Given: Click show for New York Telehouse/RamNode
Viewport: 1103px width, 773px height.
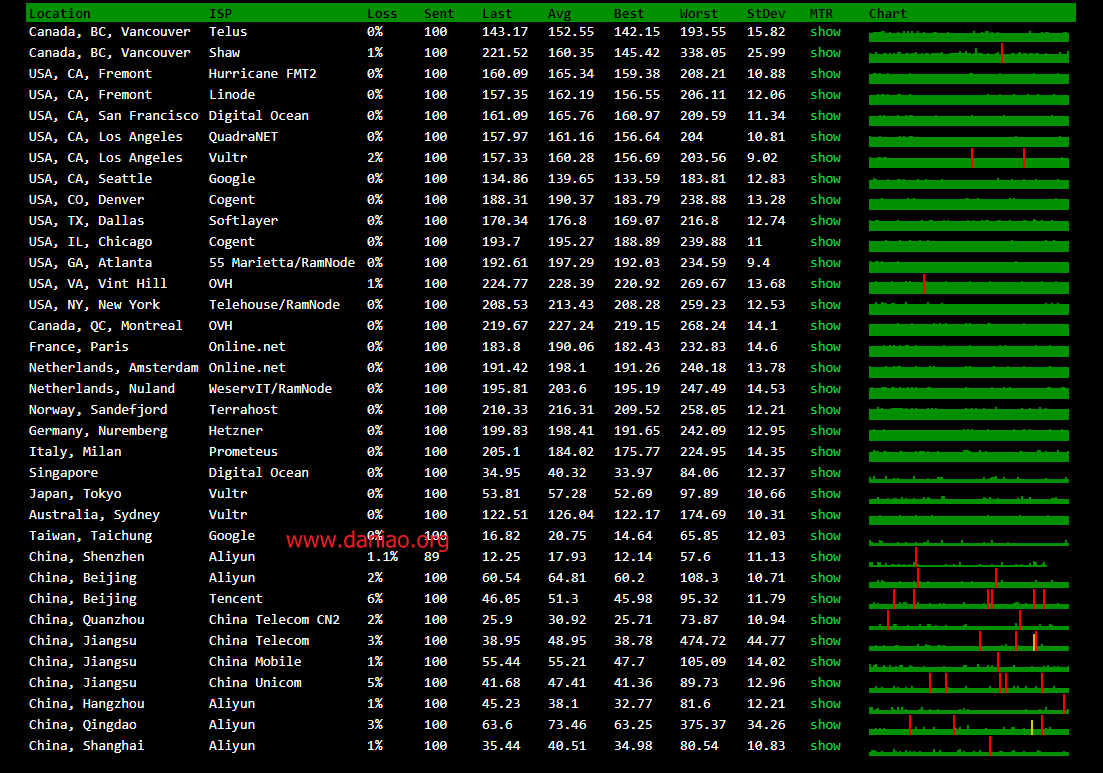Looking at the screenshot, I should pos(825,305).
